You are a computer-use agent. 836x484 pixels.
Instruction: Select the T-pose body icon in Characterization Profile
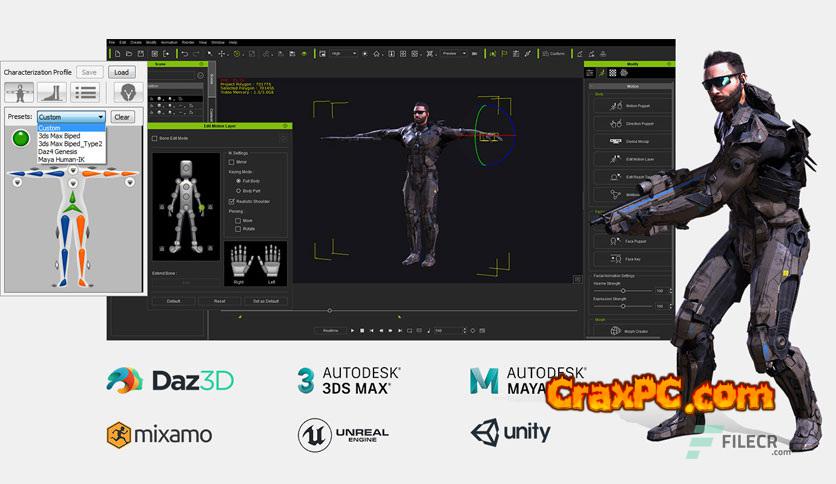[20, 92]
